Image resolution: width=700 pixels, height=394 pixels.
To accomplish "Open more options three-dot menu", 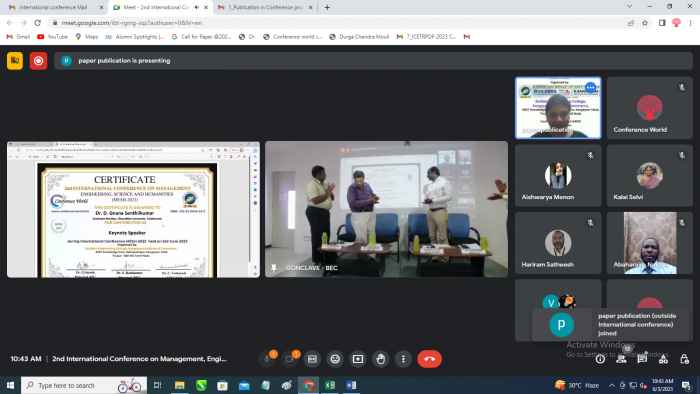I will point(403,359).
